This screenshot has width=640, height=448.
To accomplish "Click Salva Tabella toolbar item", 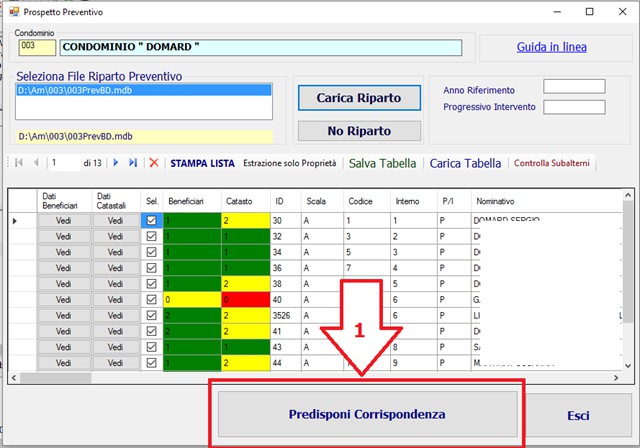I will pos(382,163).
